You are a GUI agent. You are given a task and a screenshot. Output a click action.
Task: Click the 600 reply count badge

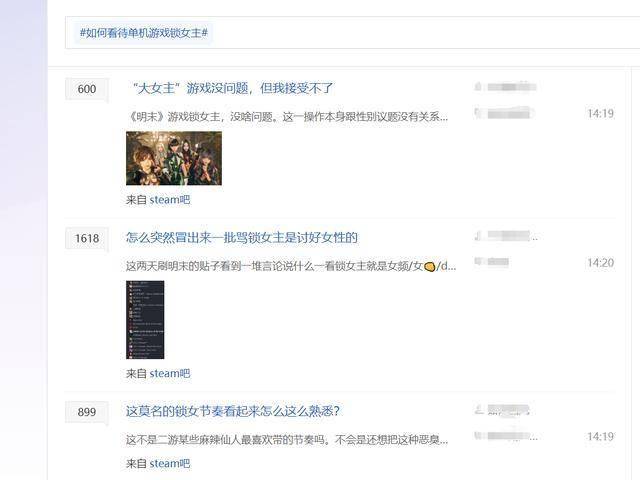click(x=87, y=89)
